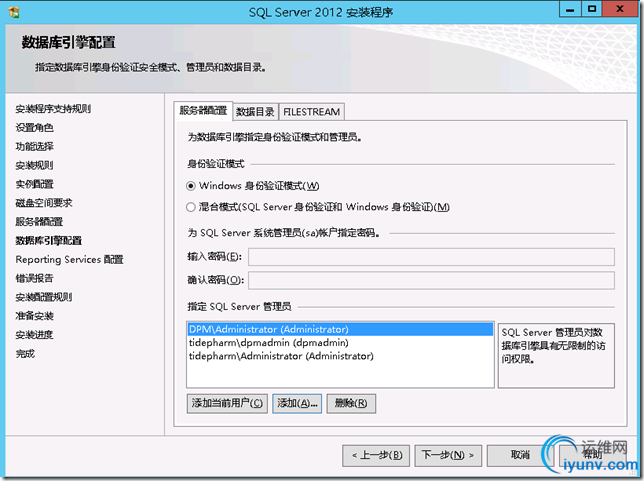
Task: Click 安装进度 step in sidebar
Action: click(34, 335)
